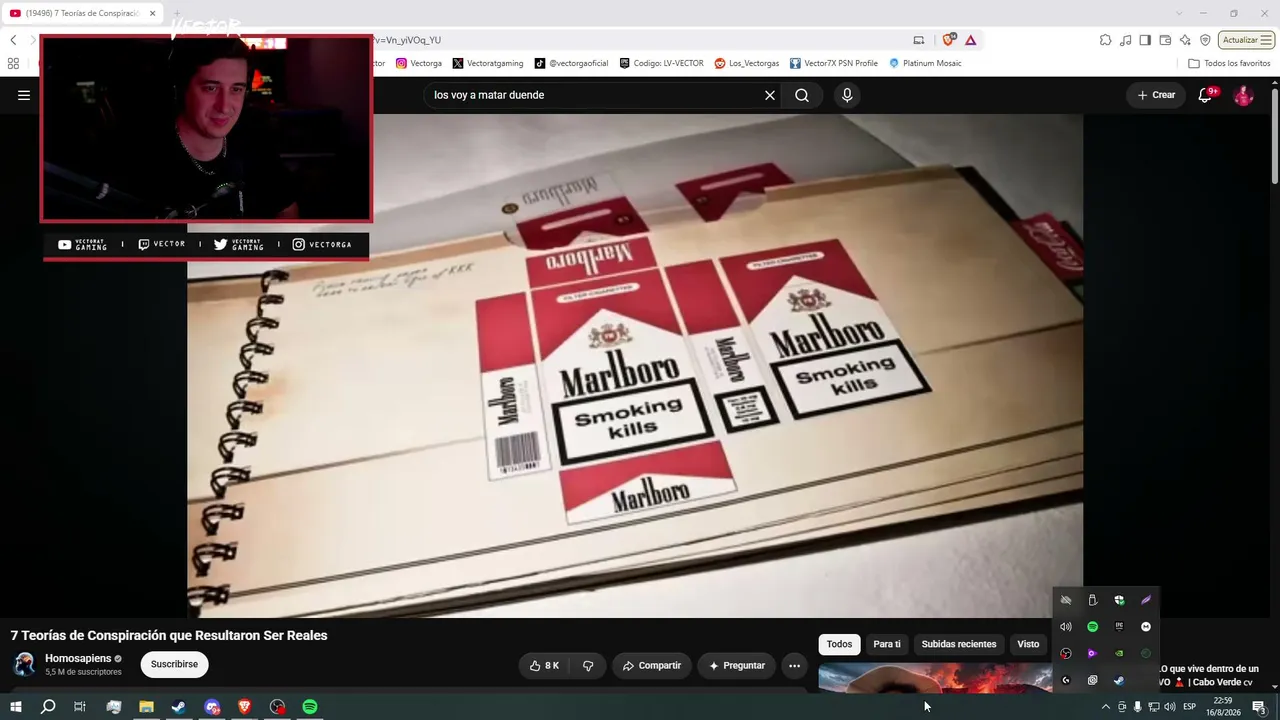The height and width of the screenshot is (720, 1280).
Task: Open Spotify from the taskbar
Action: [x=310, y=707]
